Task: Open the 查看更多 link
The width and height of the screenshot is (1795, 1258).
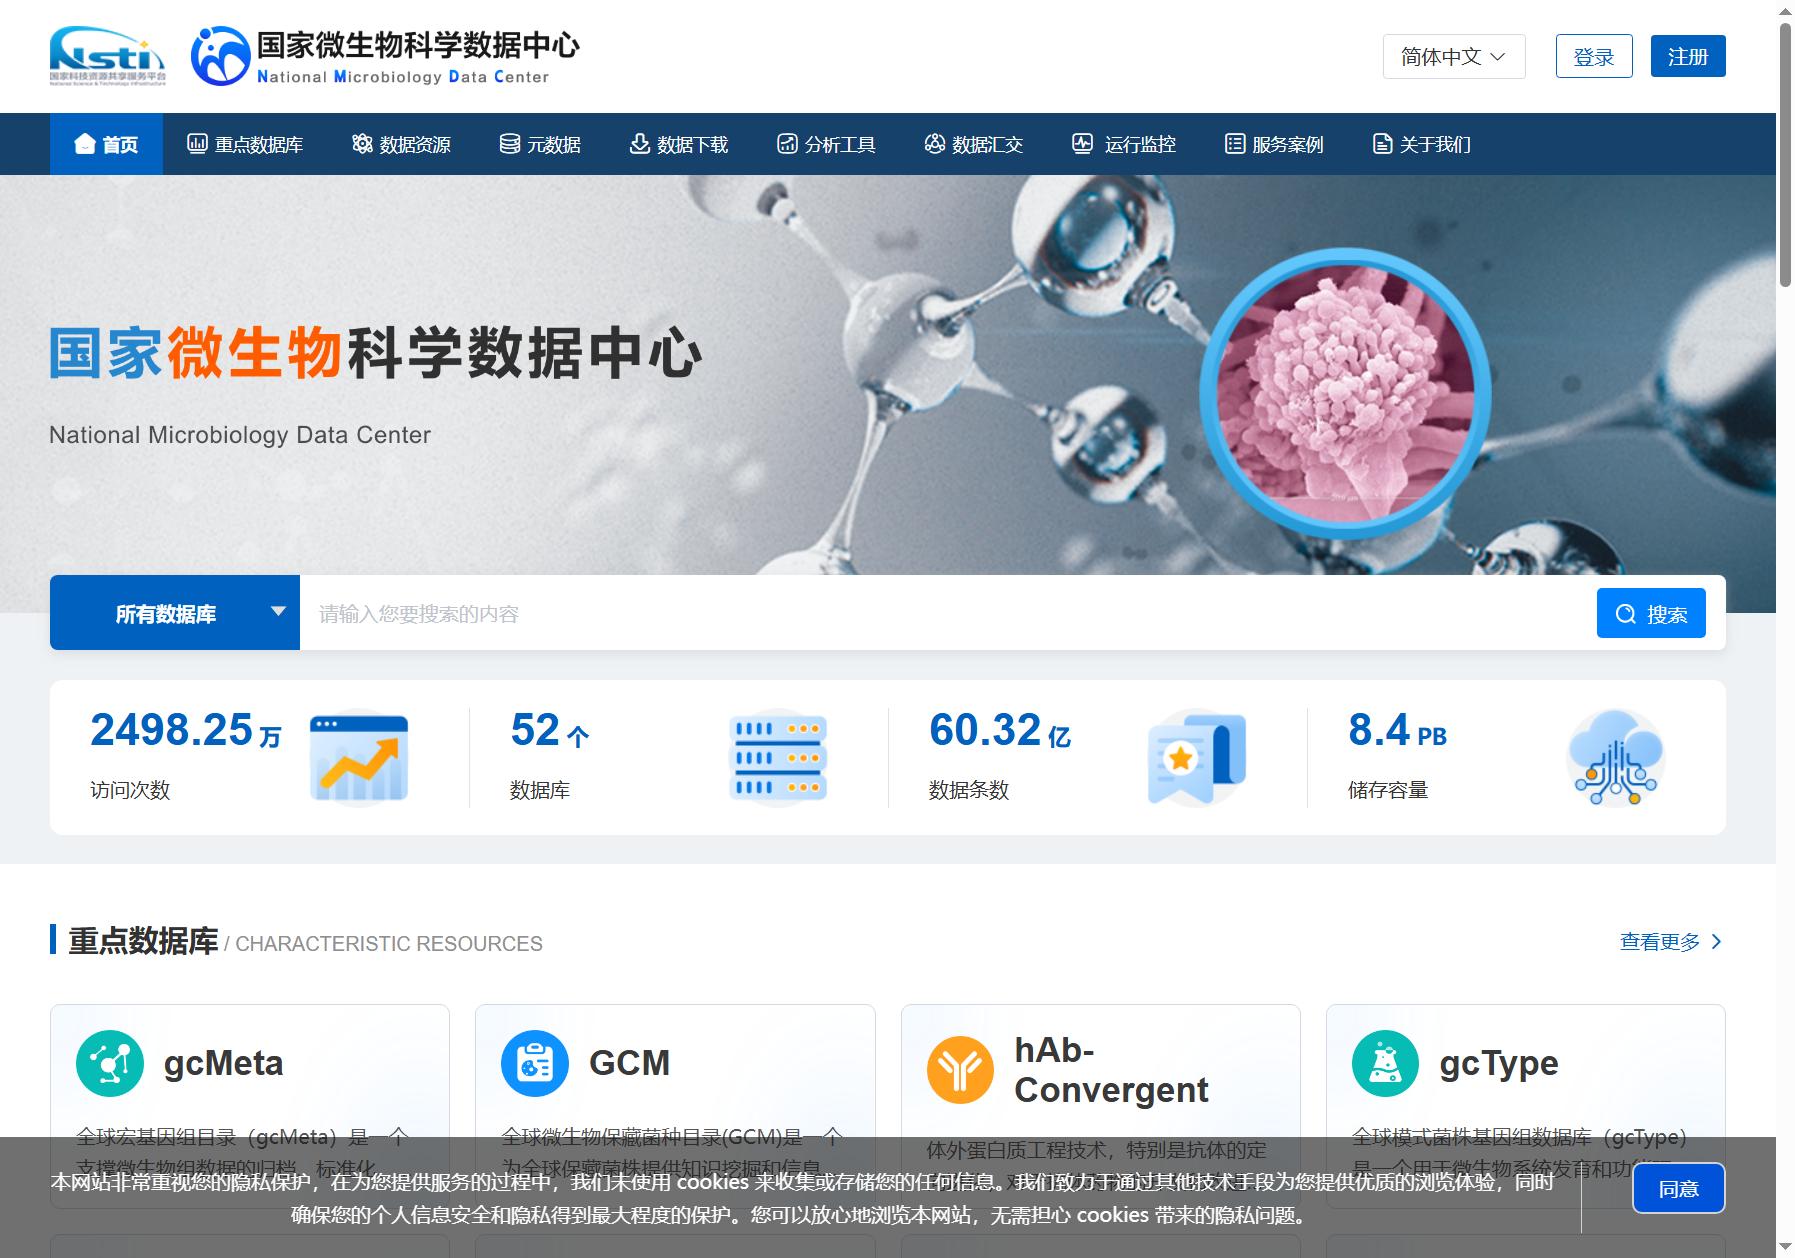Action: pos(1671,942)
